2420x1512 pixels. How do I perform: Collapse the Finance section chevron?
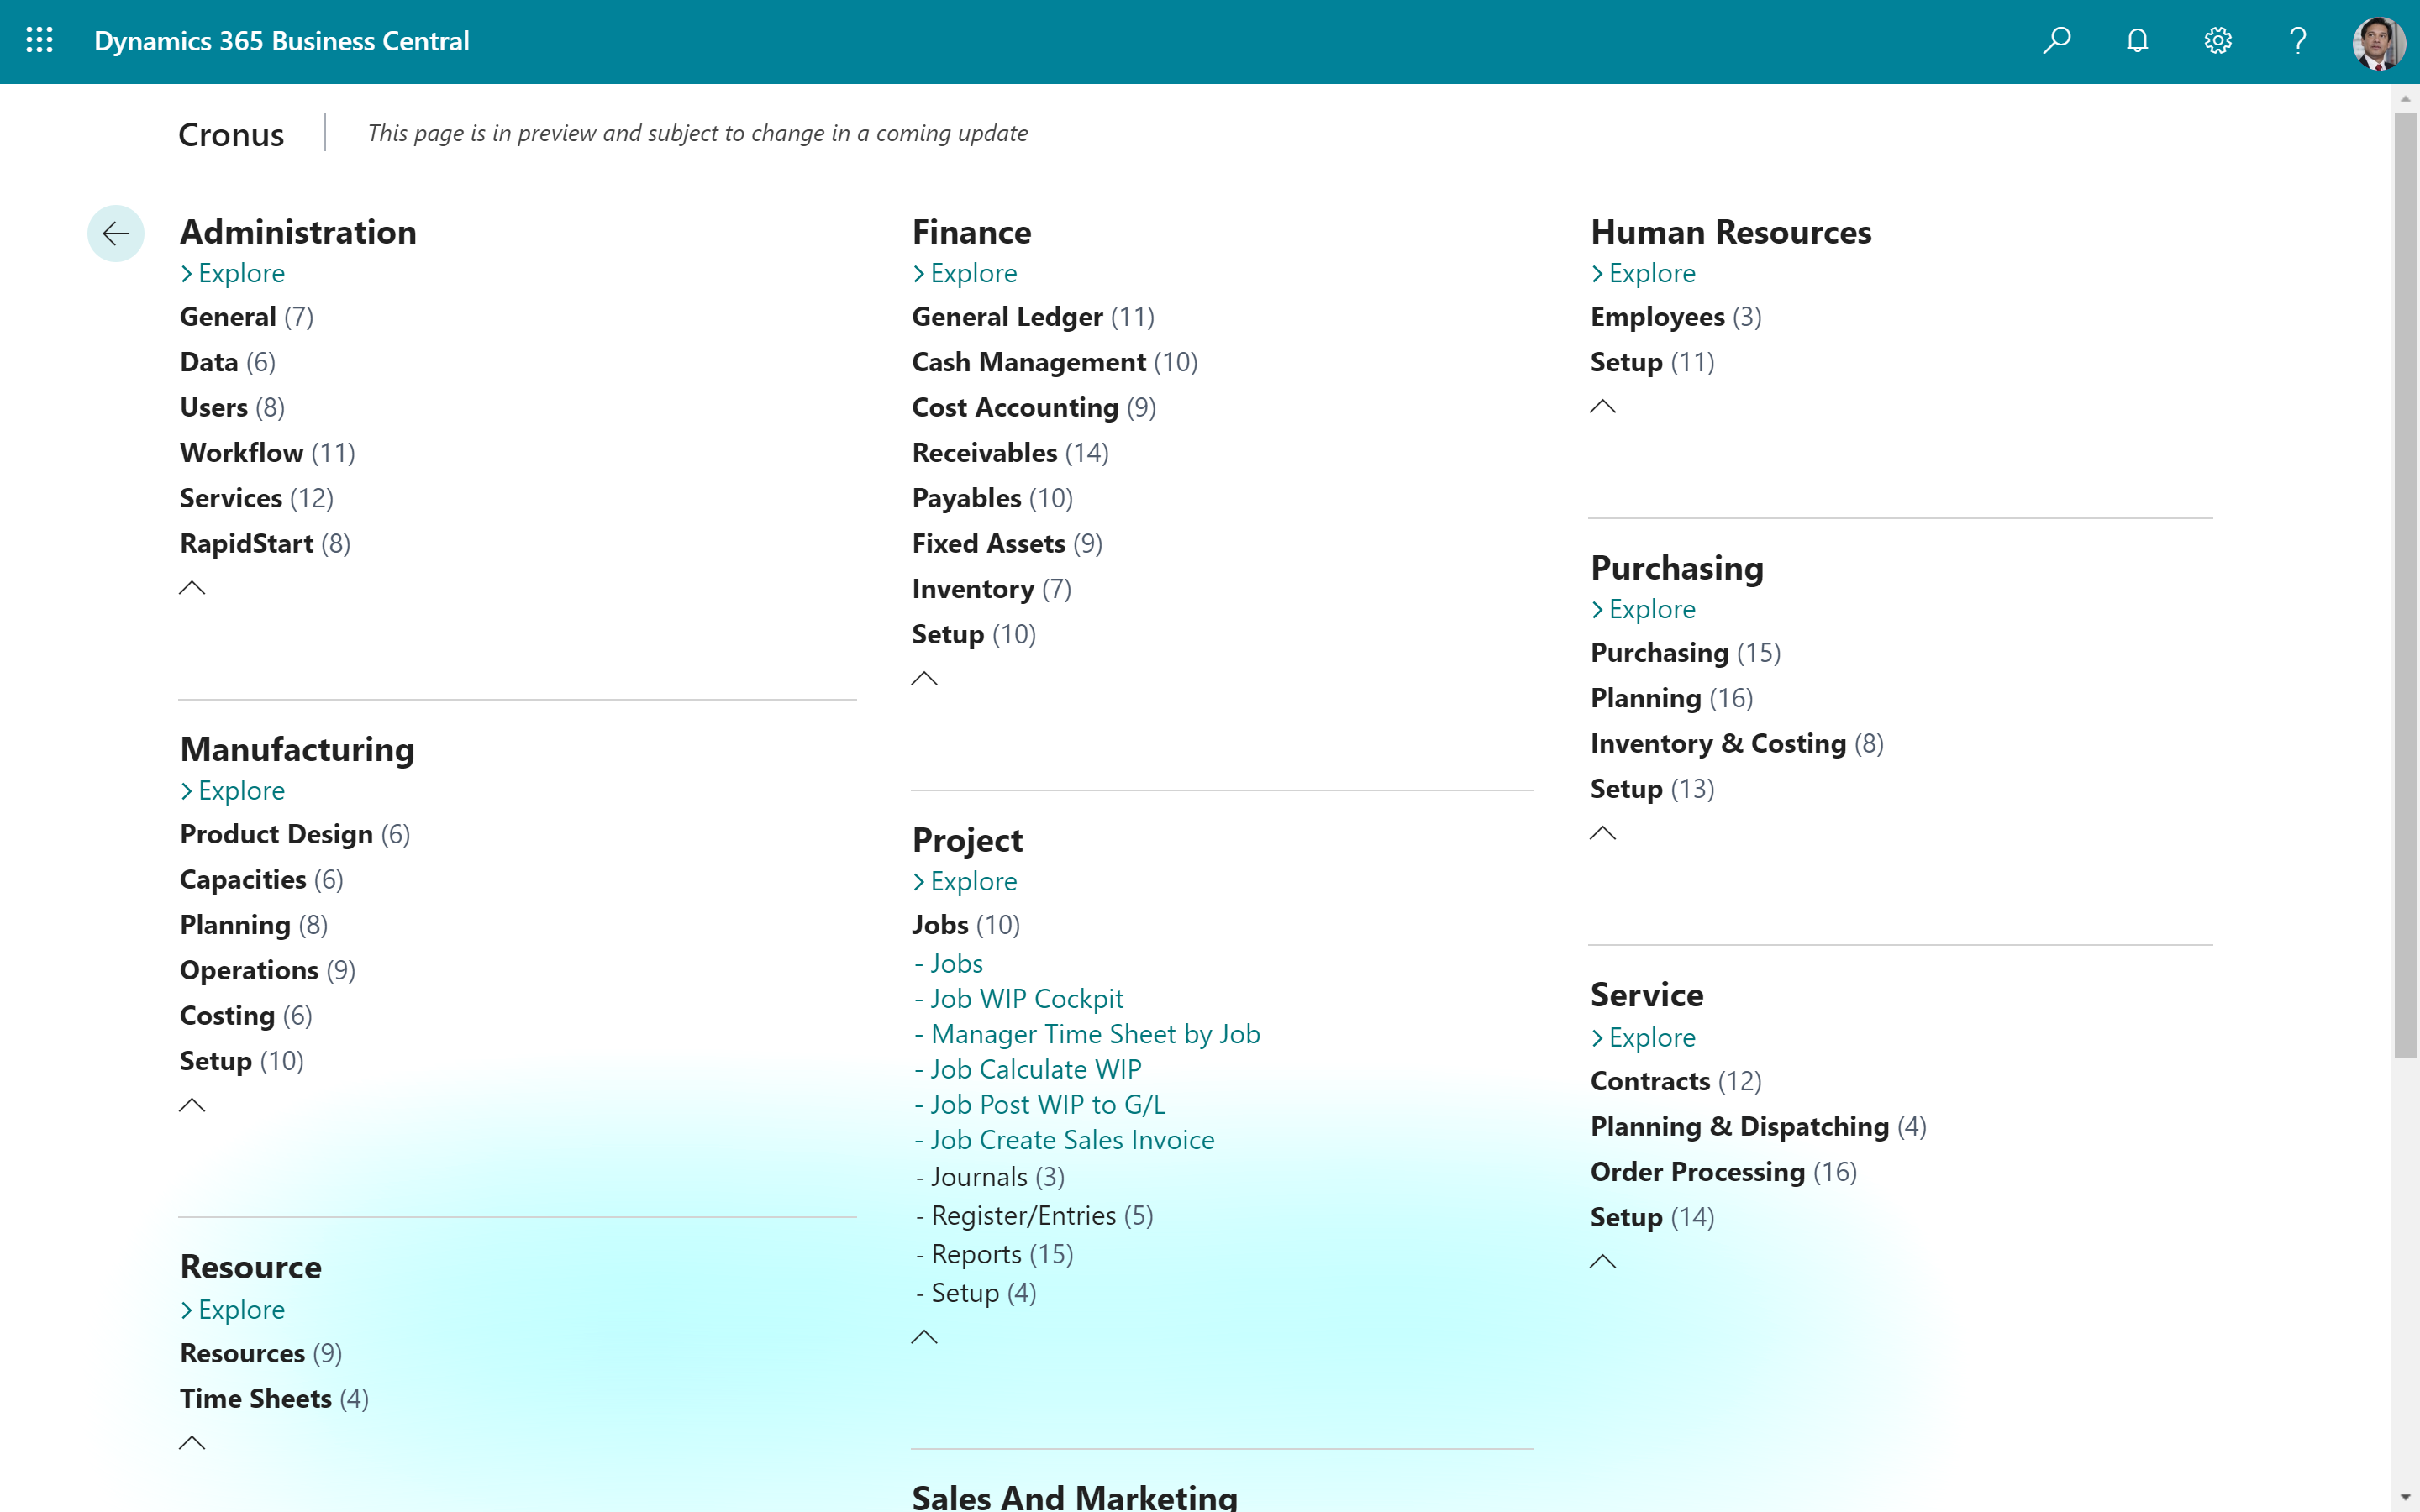tap(924, 678)
